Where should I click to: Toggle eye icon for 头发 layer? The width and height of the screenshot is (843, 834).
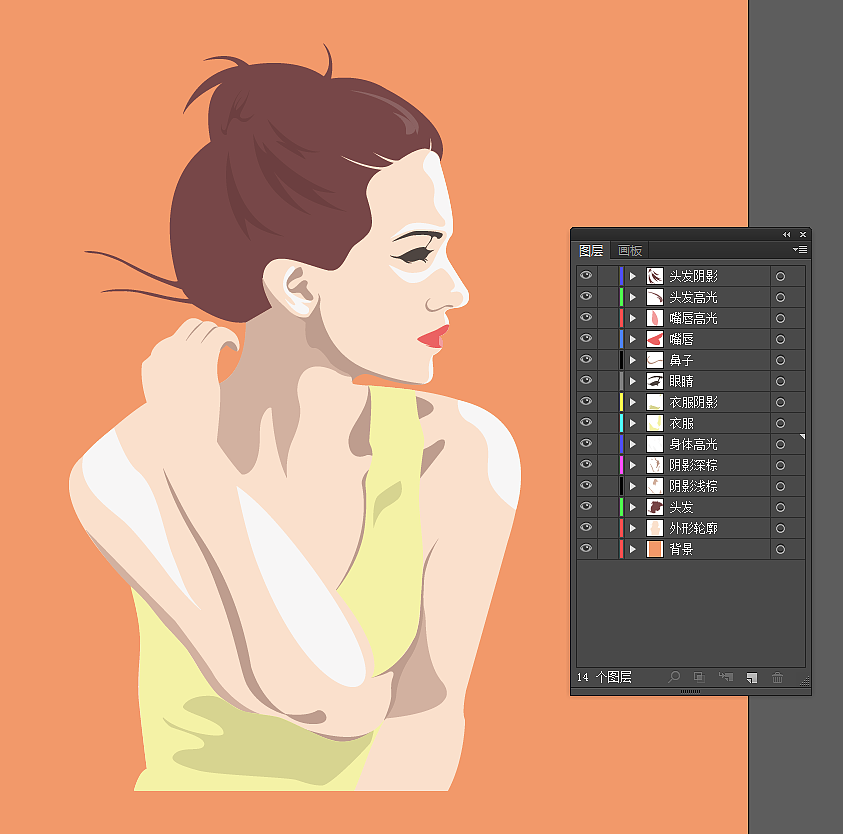(x=586, y=506)
